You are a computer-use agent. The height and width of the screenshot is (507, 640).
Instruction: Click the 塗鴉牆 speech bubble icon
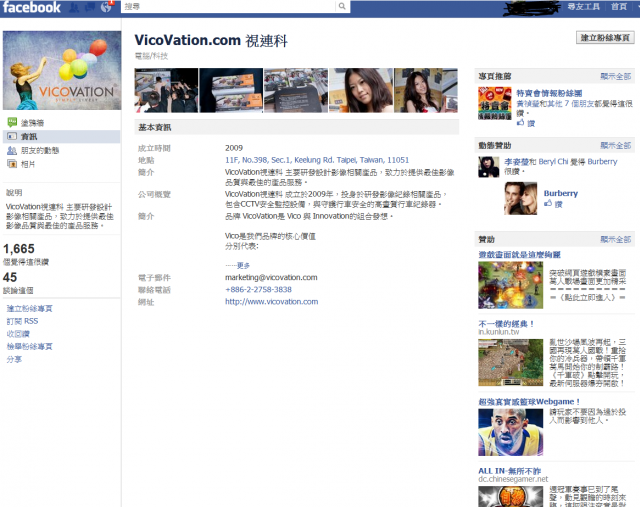point(12,122)
